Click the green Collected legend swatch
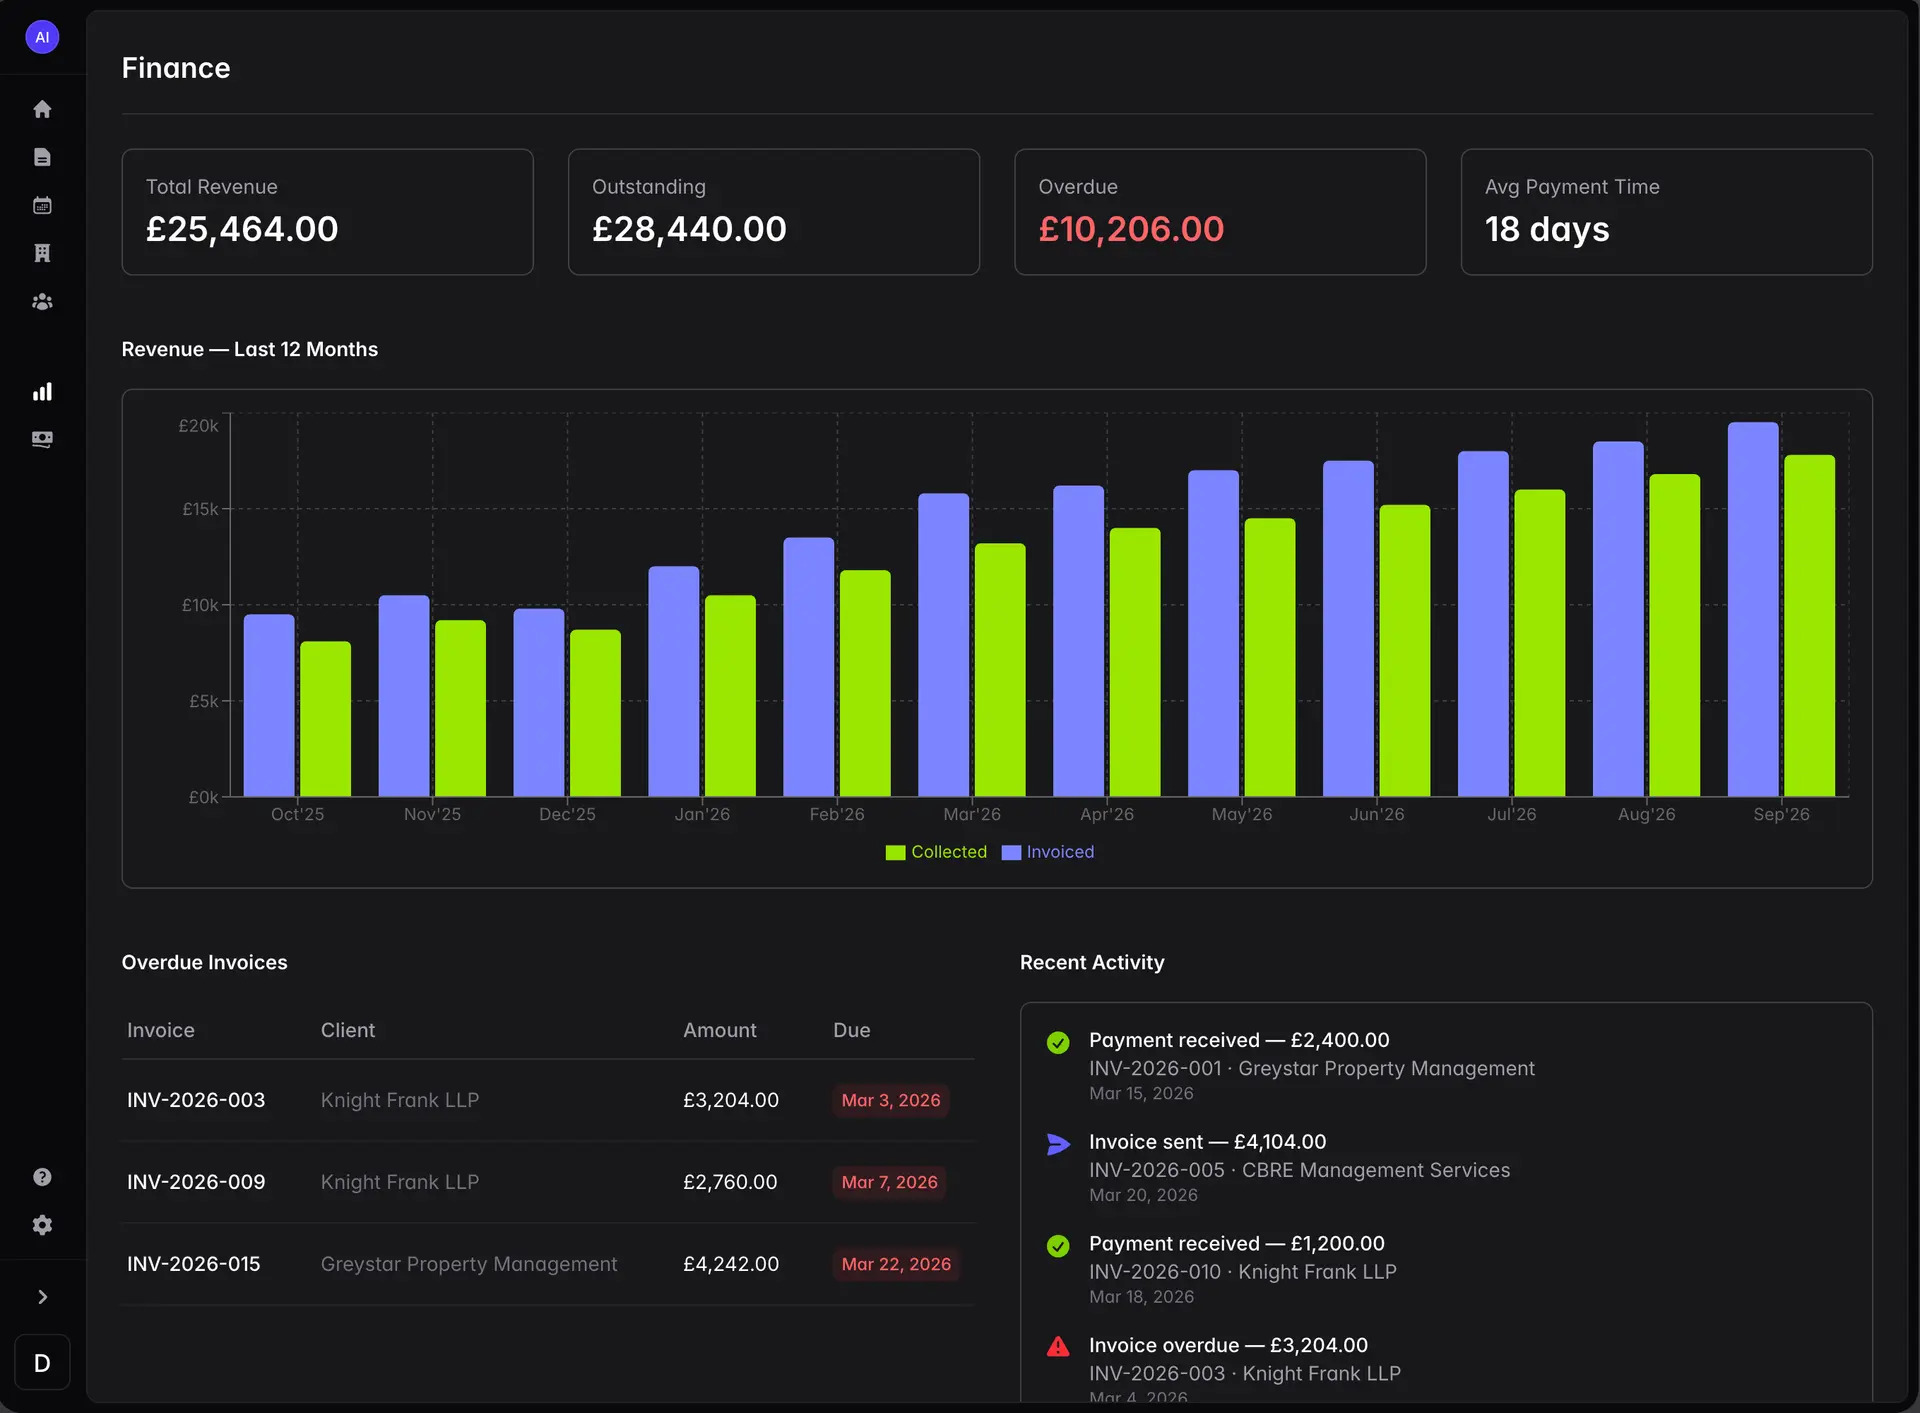Screen dimensions: 1920x1413 (895, 853)
